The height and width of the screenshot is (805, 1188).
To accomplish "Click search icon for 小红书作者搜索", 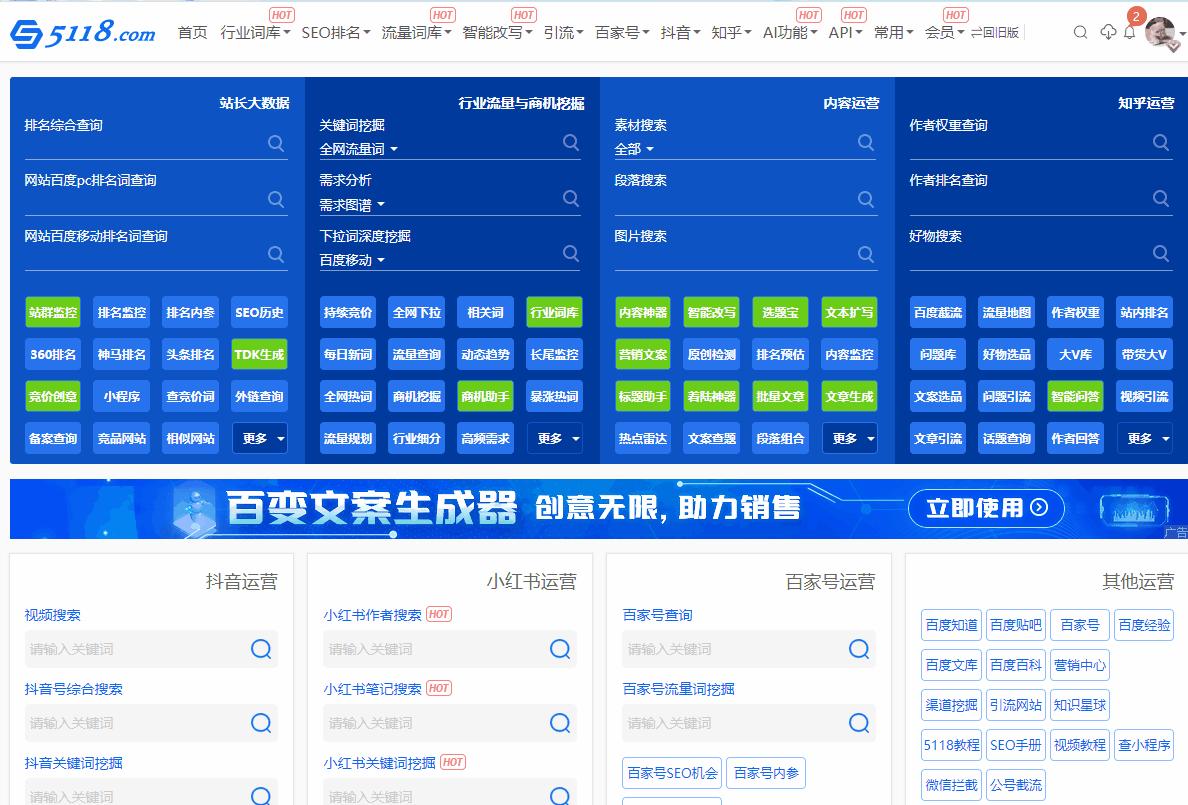I will point(560,649).
